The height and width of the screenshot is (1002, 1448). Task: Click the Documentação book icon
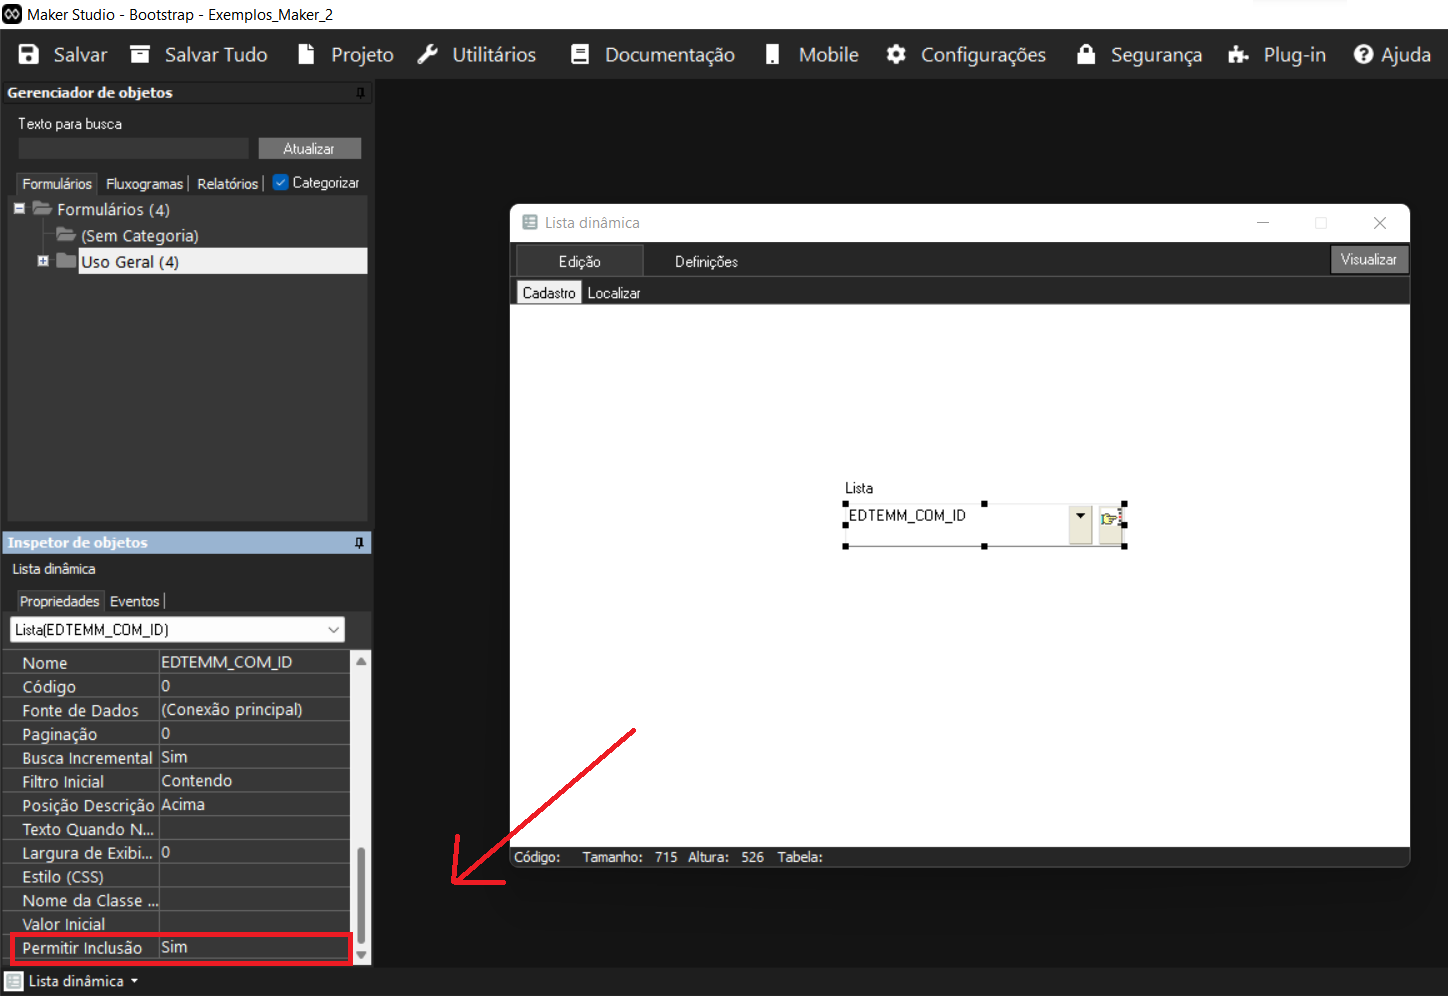click(580, 55)
